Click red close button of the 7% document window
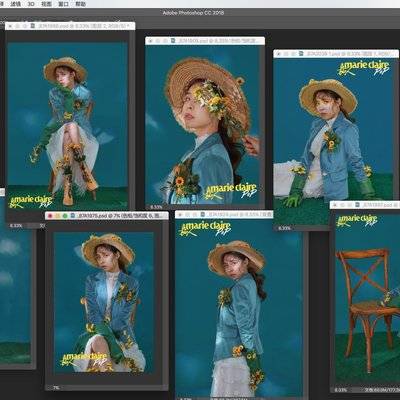Screen dimensions: 400x400 pos(50,216)
